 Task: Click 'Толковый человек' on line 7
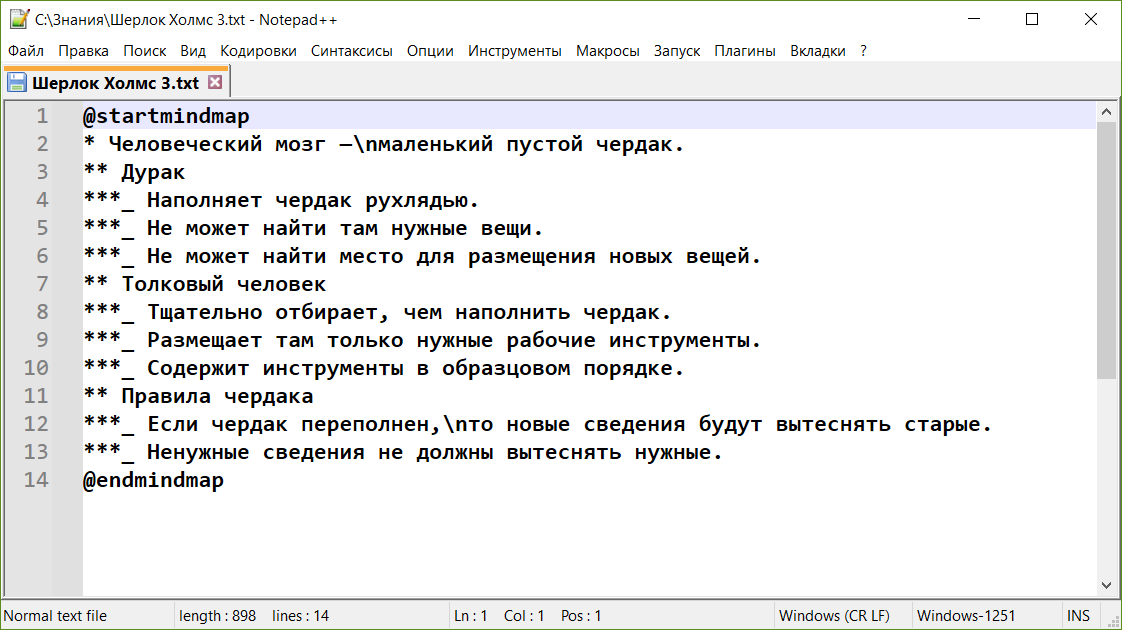(x=223, y=284)
